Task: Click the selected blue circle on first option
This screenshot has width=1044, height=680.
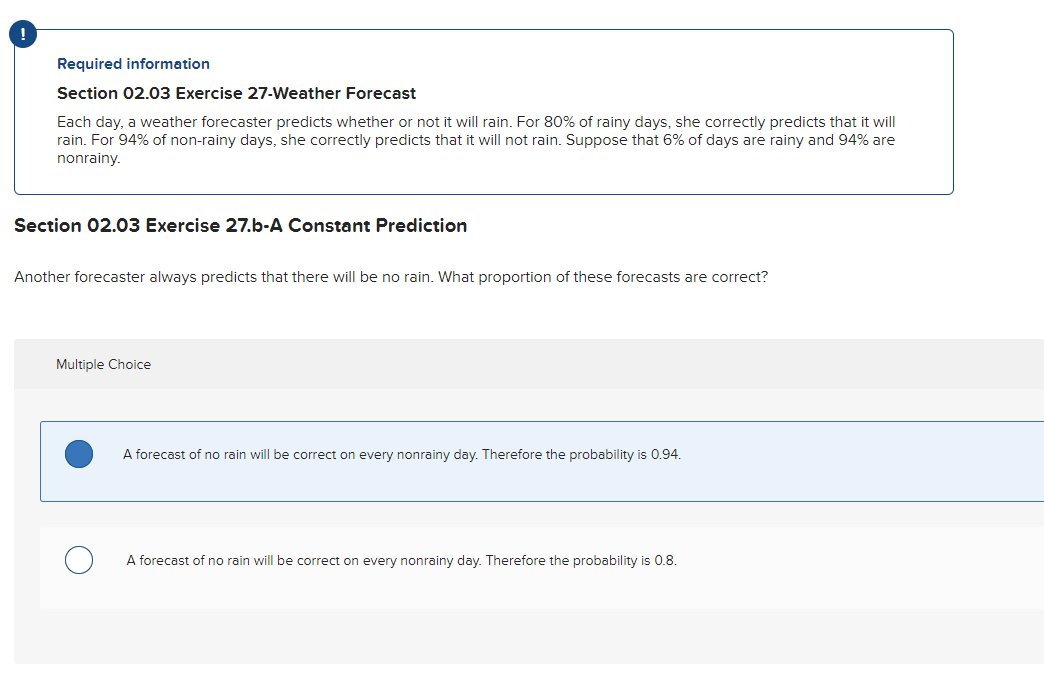Action: click(78, 454)
